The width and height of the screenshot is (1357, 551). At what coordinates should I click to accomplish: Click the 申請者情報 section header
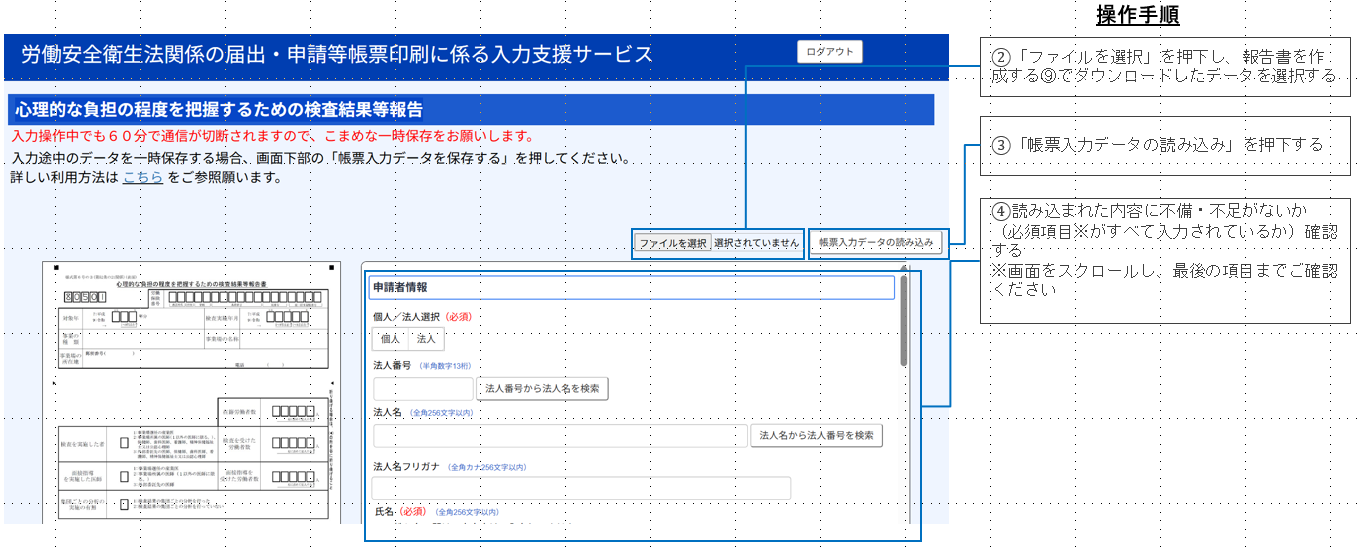pyautogui.click(x=631, y=287)
